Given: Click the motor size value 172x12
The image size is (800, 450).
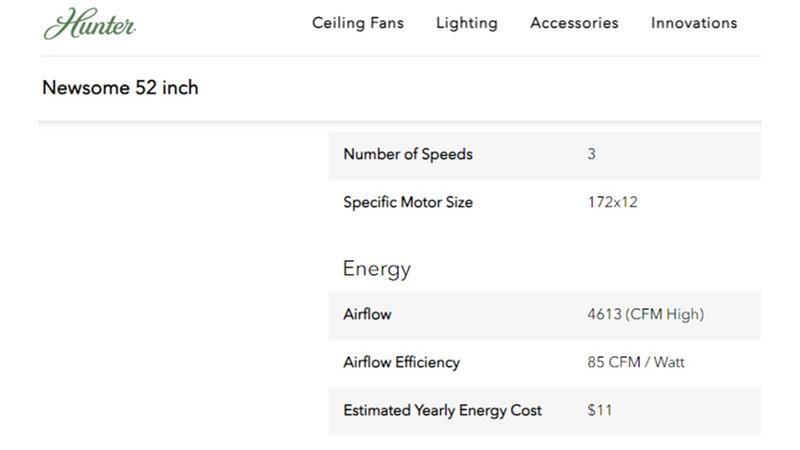Looking at the screenshot, I should 612,202.
